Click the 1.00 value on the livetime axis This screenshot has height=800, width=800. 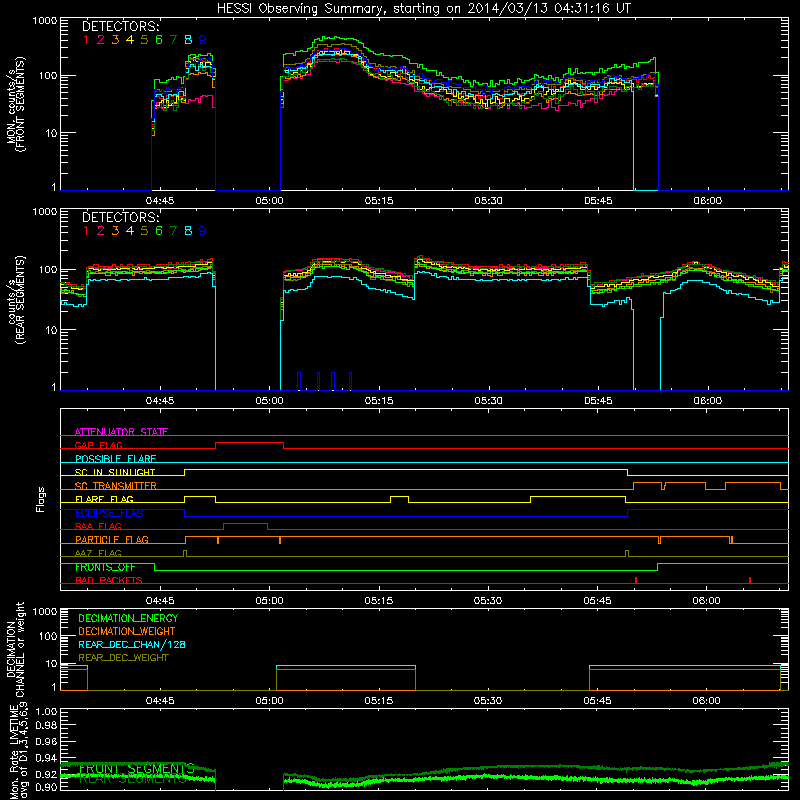[46, 712]
